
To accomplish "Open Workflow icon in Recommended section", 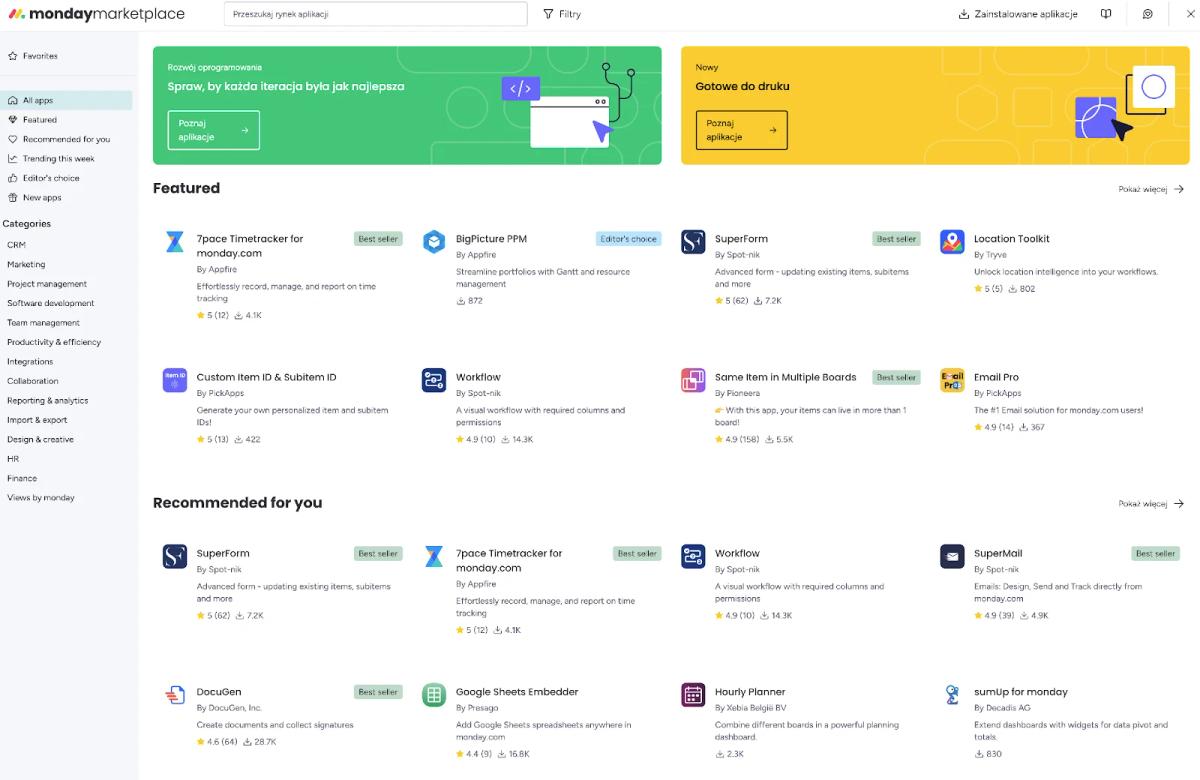I will (x=693, y=556).
